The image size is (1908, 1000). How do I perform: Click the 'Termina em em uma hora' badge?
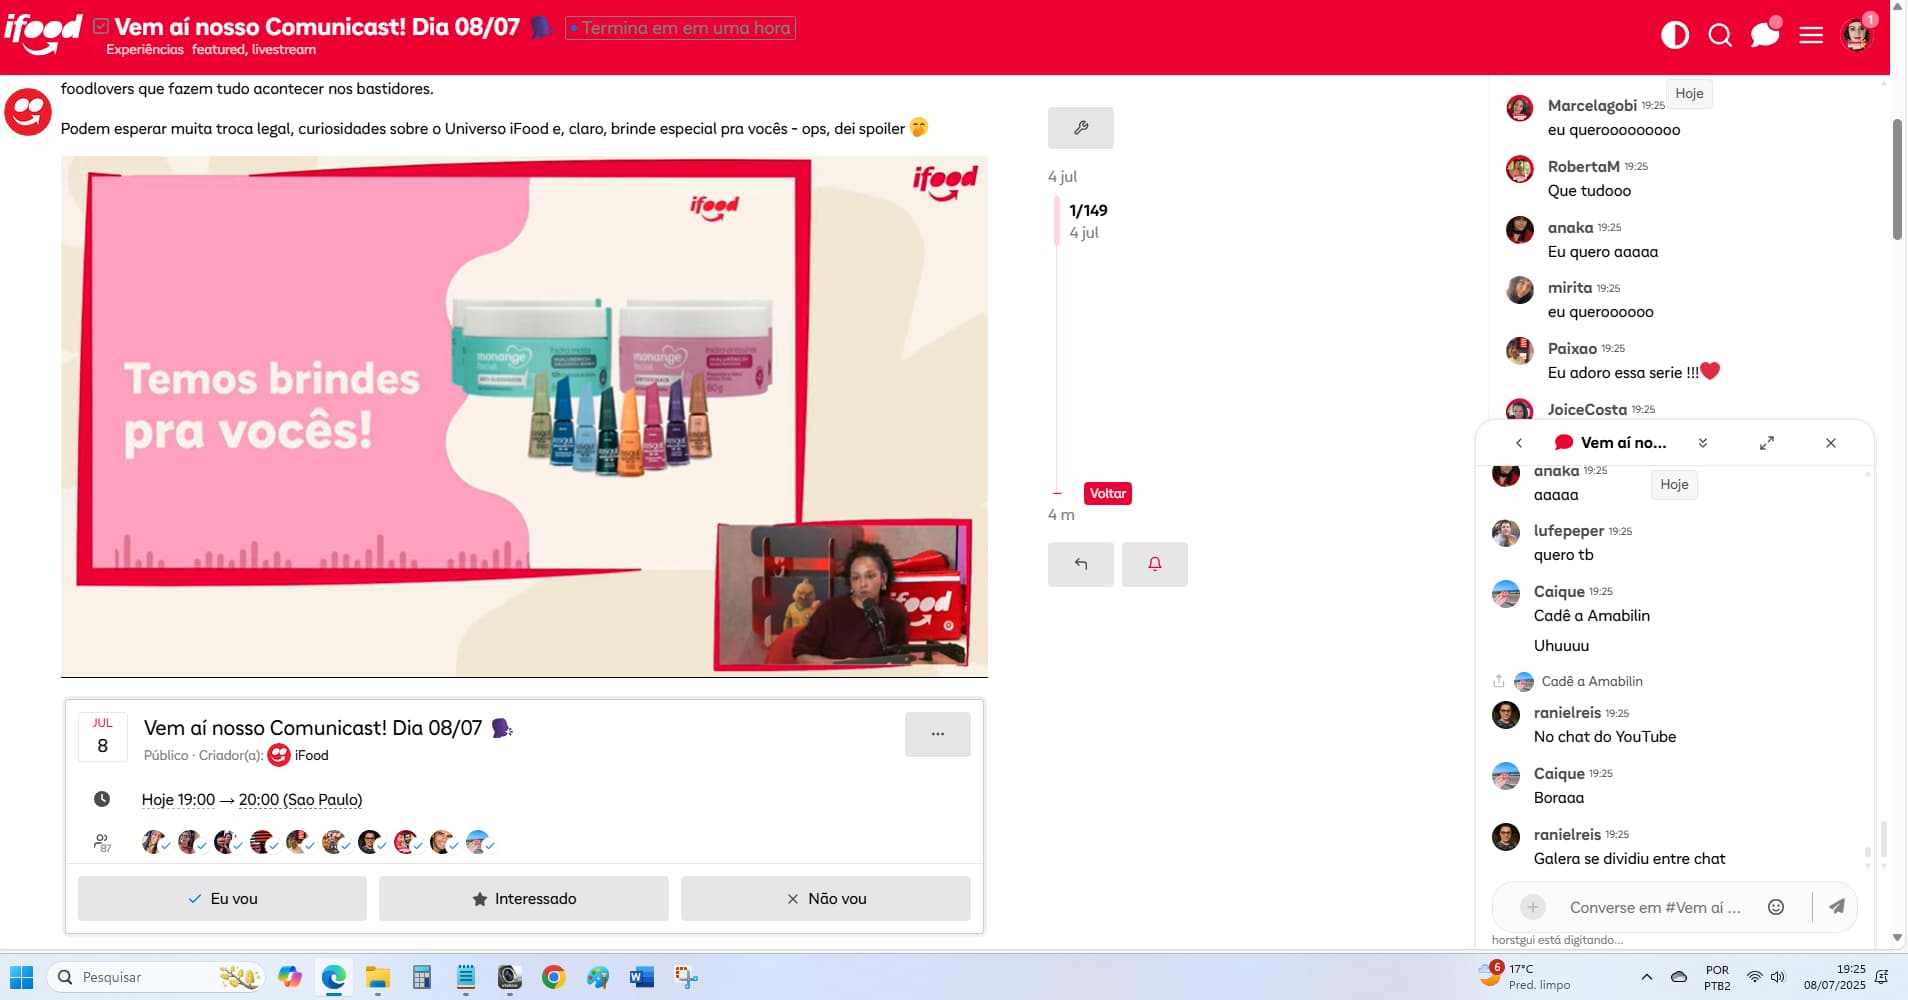coord(680,28)
